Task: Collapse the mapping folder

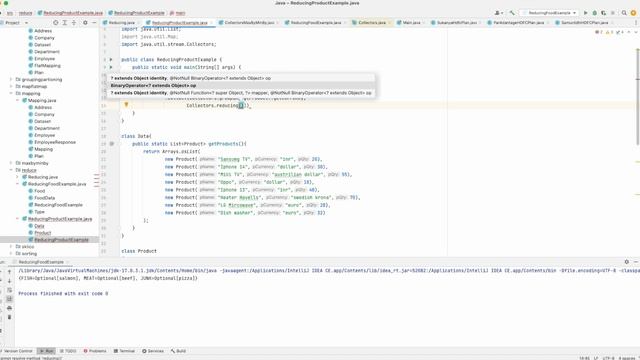Action: pyautogui.click(x=11, y=93)
